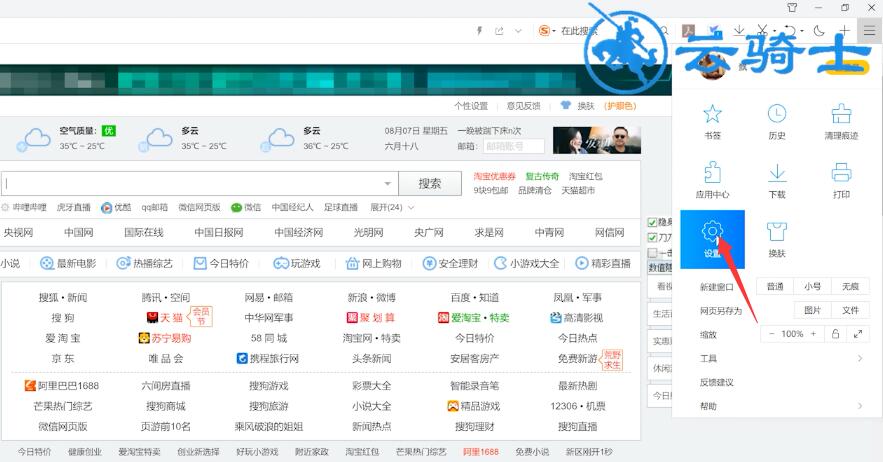
Task: Click the lightning speed-mode icon in address bar
Action: pyautogui.click(x=479, y=31)
